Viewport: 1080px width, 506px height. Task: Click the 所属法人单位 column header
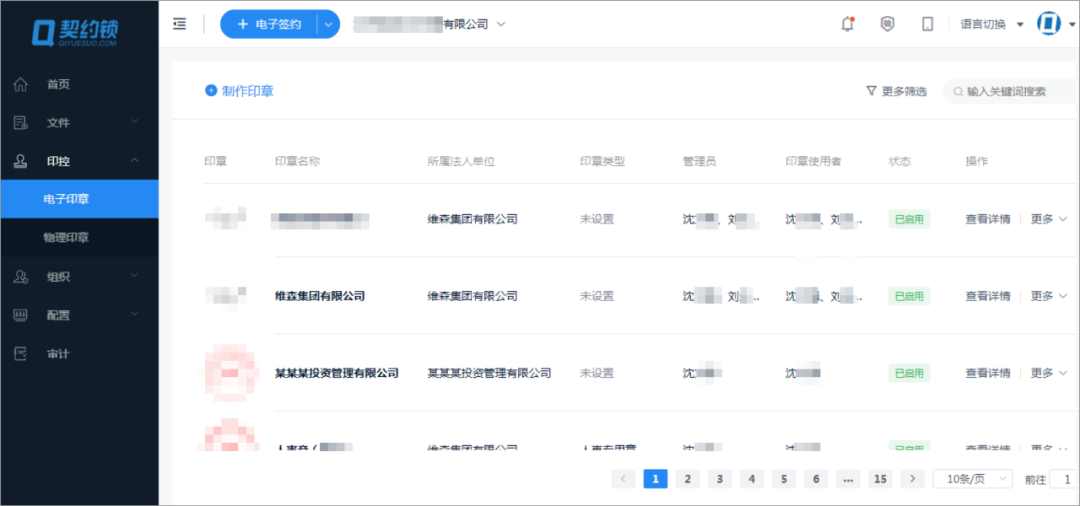tap(461, 161)
